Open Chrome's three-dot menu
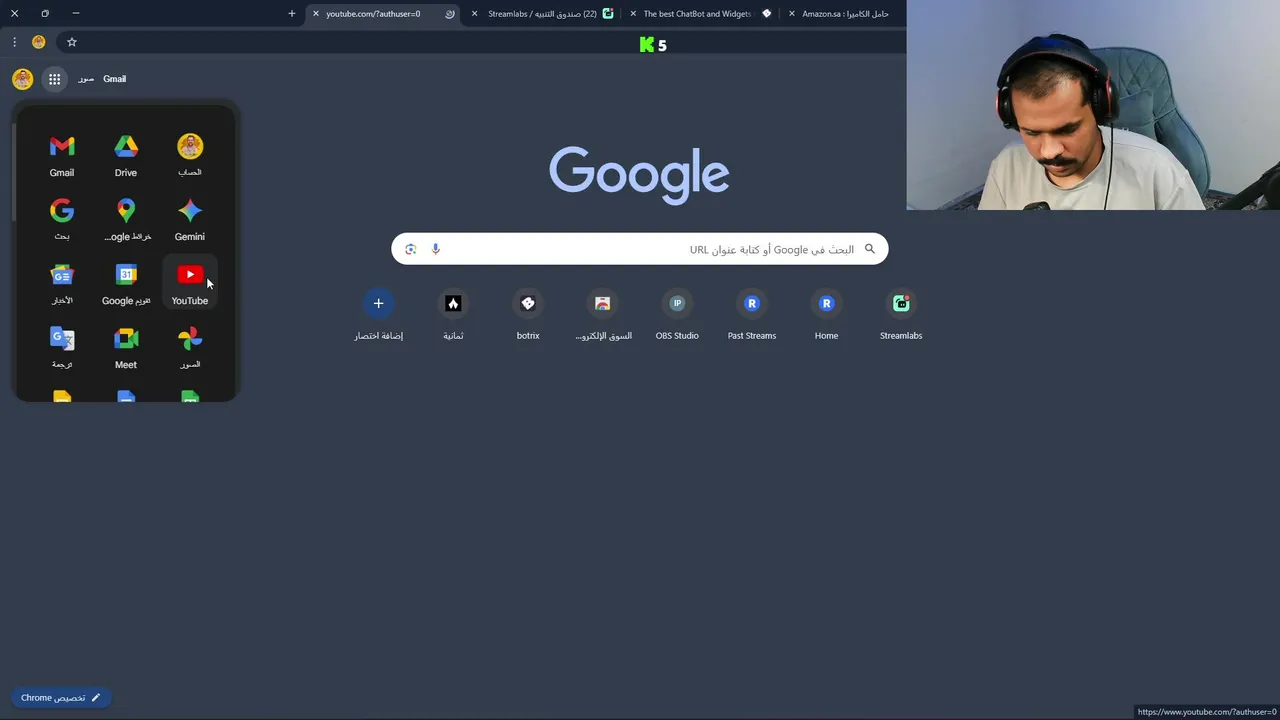This screenshot has height=720, width=1280. (x=14, y=42)
